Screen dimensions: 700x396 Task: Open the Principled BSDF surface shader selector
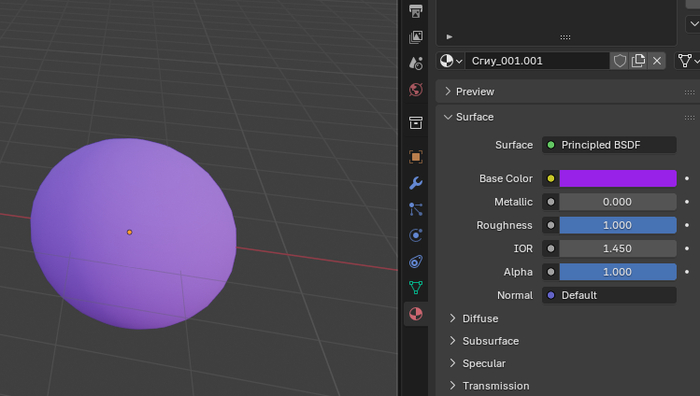[x=609, y=145]
